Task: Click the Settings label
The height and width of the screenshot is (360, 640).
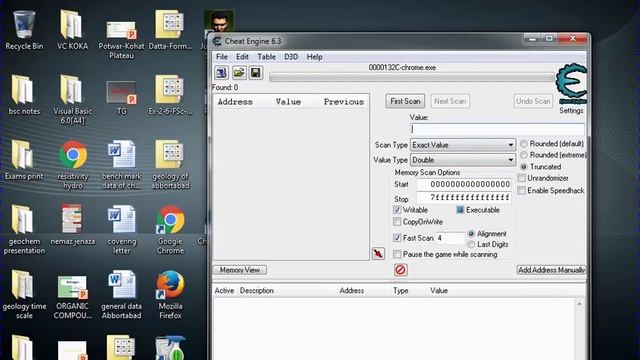Action: tap(571, 111)
